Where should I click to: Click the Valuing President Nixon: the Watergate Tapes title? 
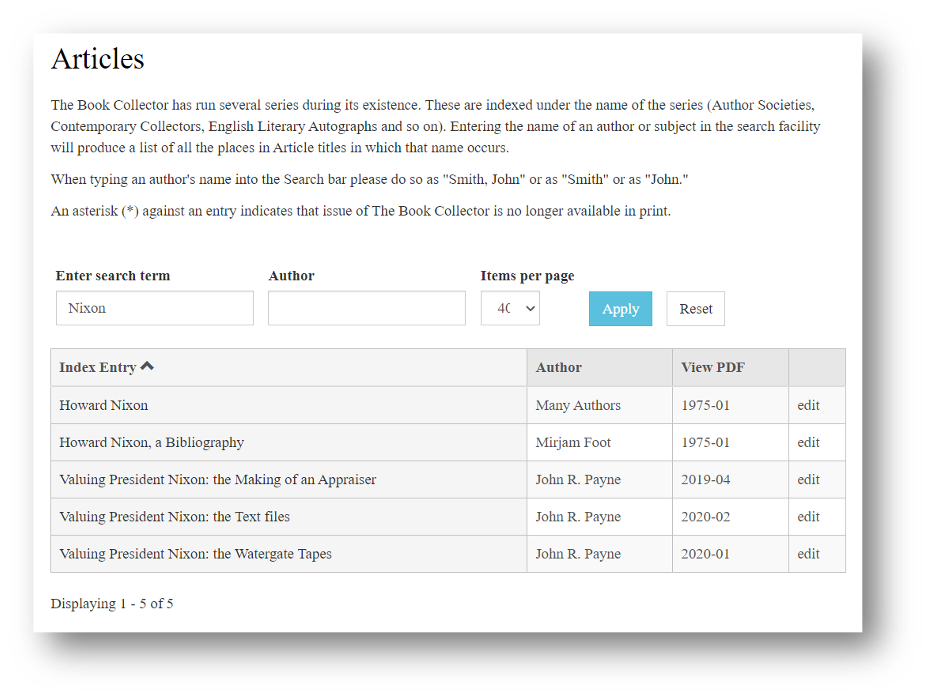click(x=196, y=554)
